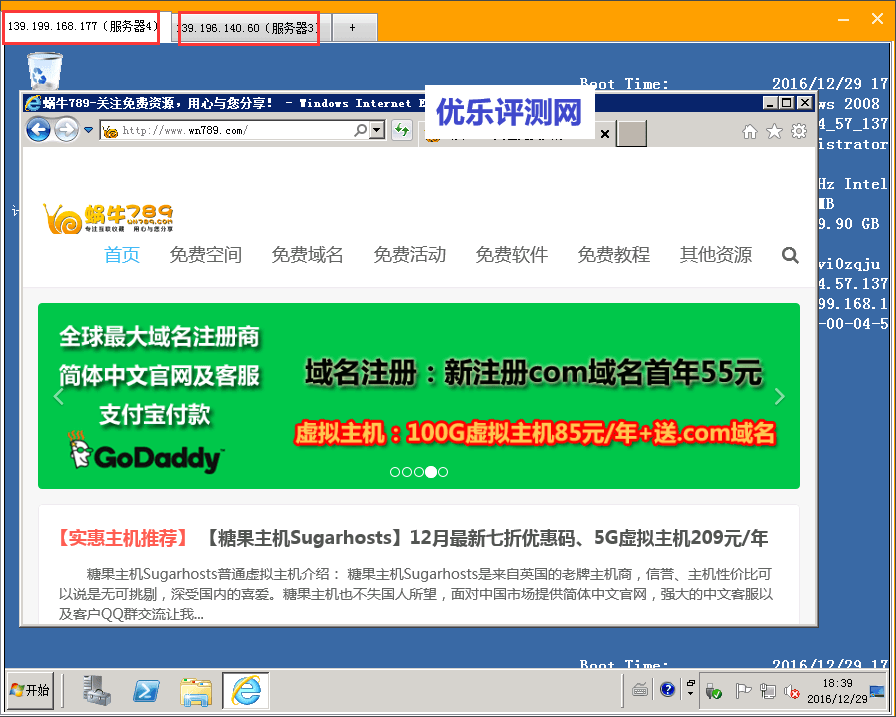Minimize the outer remote desktop window
Image resolution: width=896 pixels, height=717 pixels.
click(x=843, y=19)
